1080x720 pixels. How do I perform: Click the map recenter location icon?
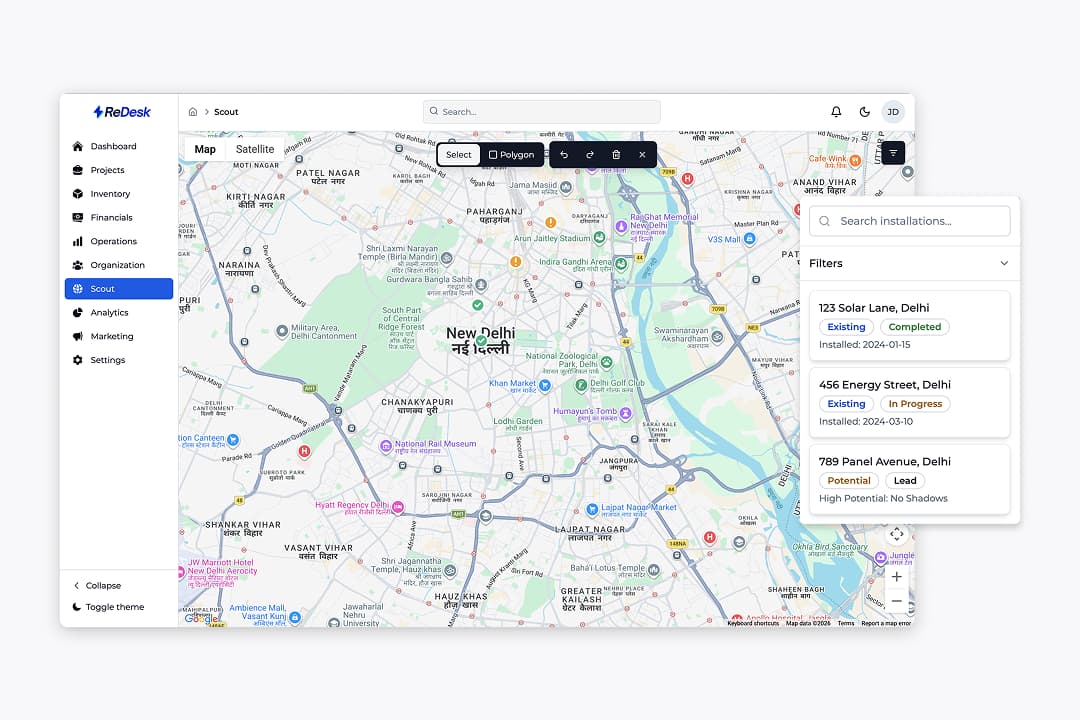896,534
